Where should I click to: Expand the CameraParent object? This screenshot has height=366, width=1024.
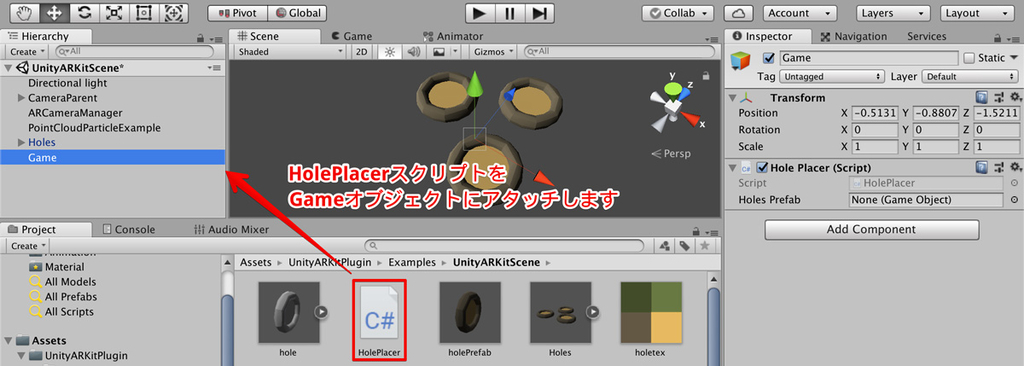tap(22, 98)
